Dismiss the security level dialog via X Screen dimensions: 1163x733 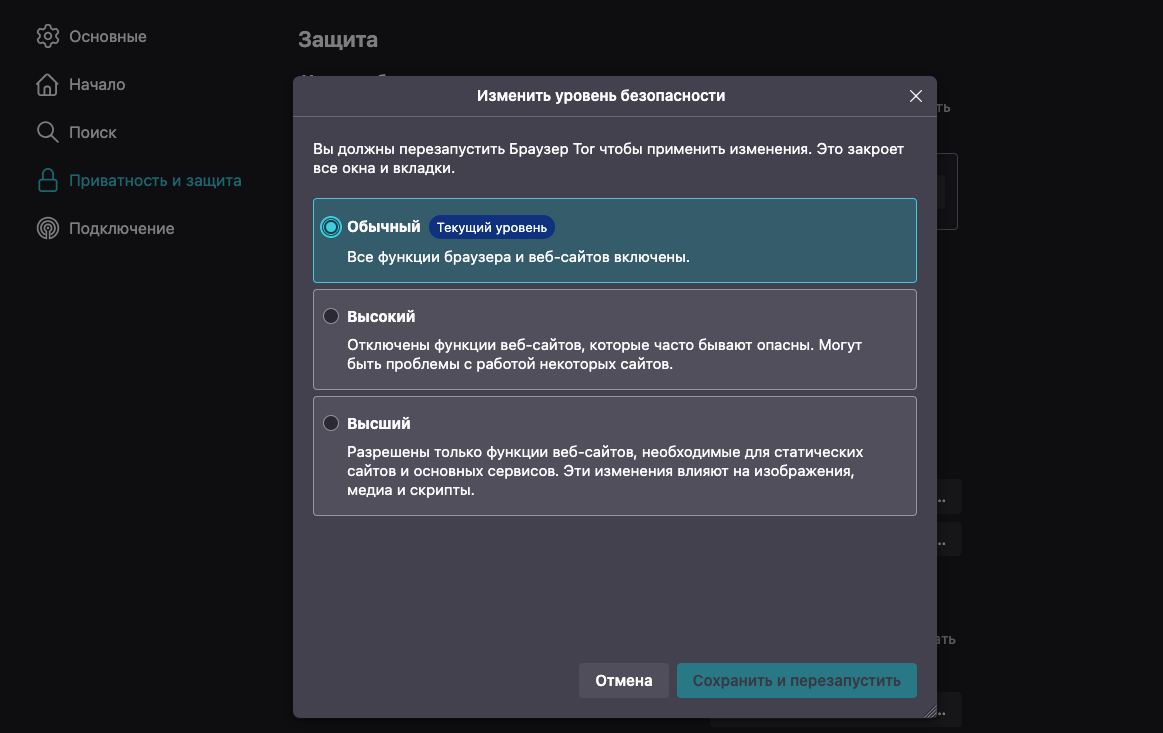pos(915,96)
